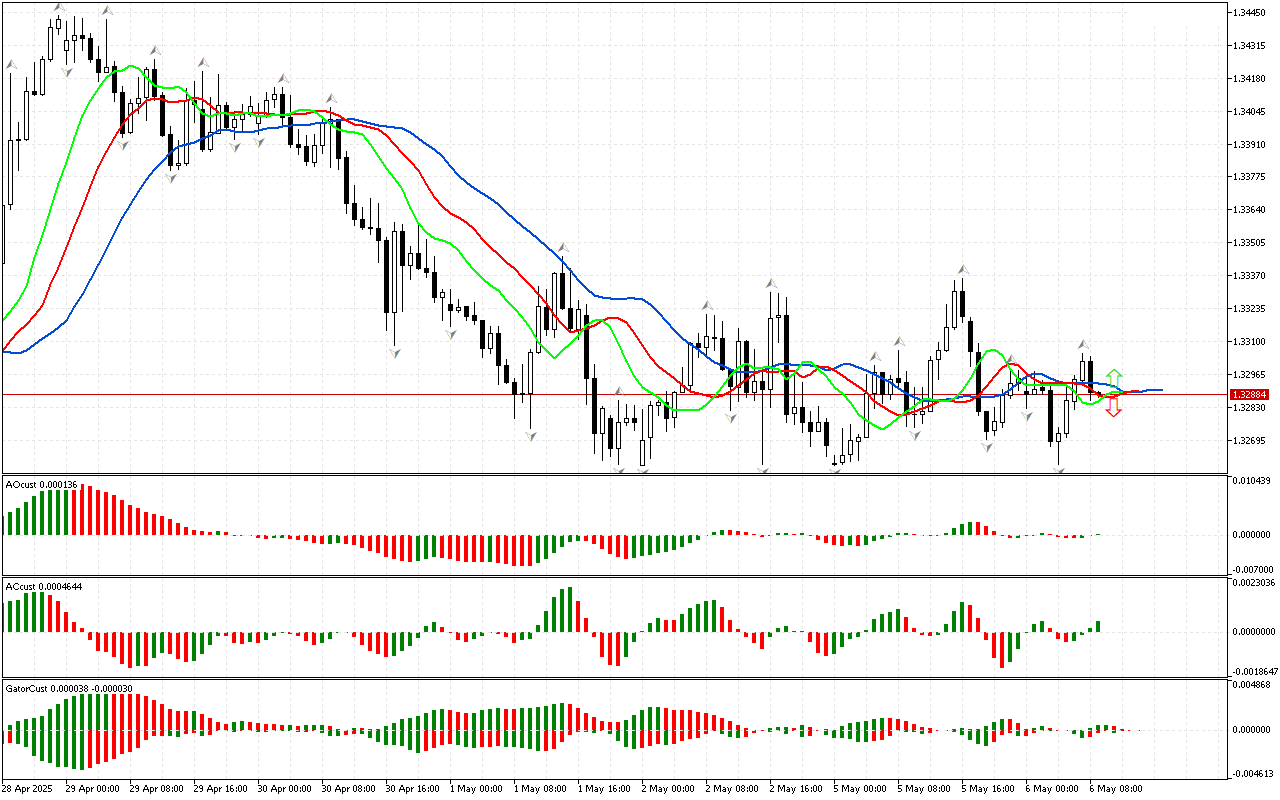Click the 0.010439 value on the AOcust scale

(x=1252, y=482)
